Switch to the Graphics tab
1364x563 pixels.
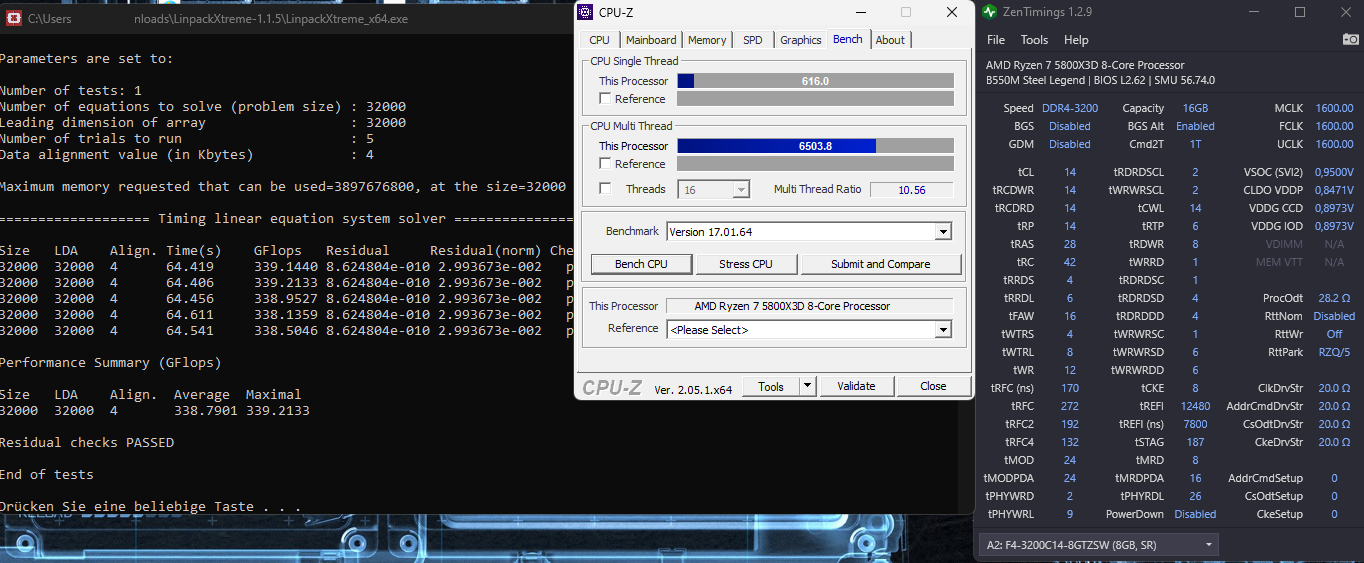point(800,40)
